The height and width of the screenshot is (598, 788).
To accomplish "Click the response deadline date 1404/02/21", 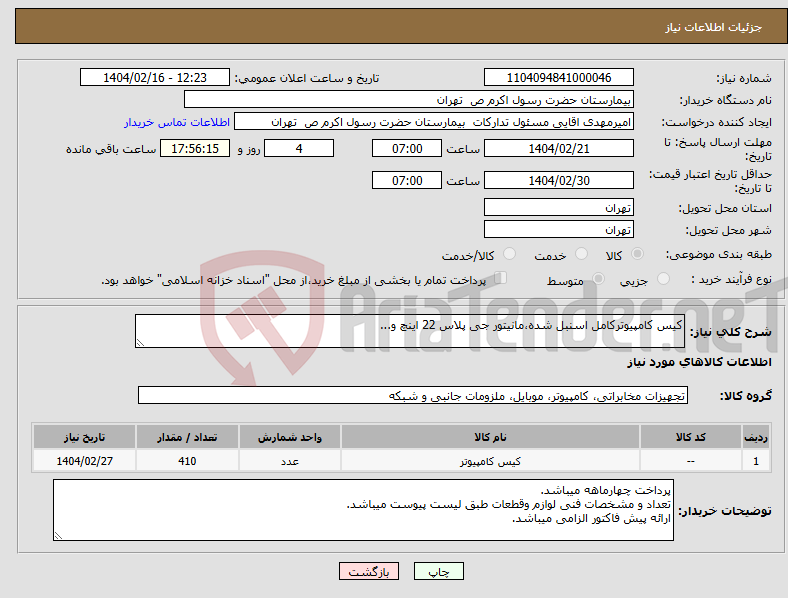I will [558, 149].
